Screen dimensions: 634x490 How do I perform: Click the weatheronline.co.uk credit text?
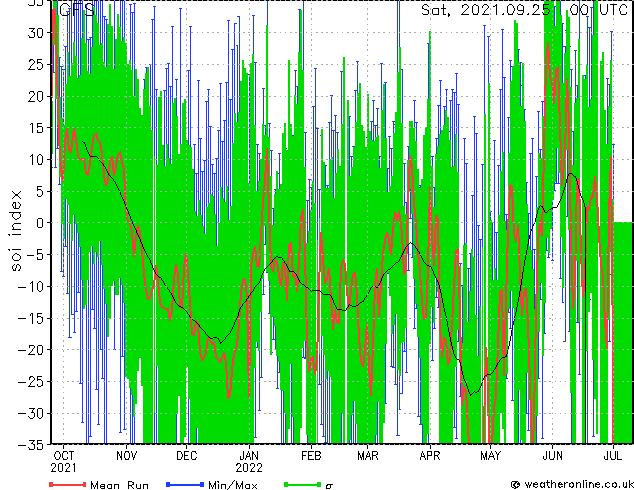coord(579,484)
